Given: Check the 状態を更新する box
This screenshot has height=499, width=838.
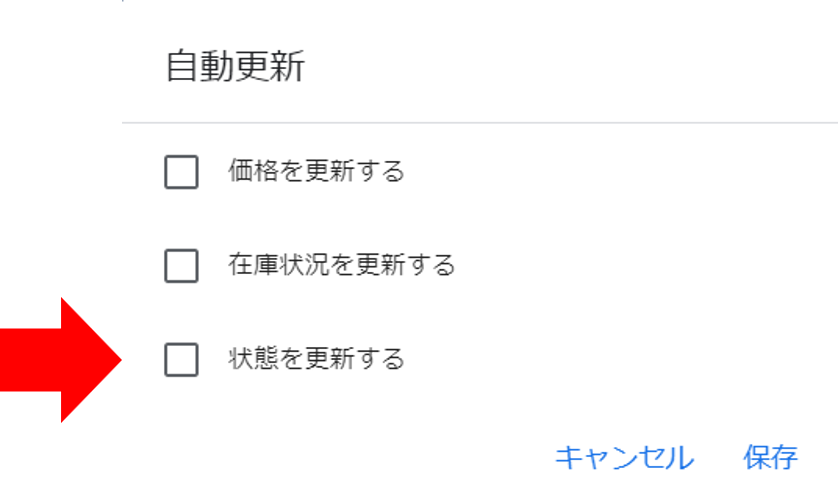Looking at the screenshot, I should click(181, 359).
